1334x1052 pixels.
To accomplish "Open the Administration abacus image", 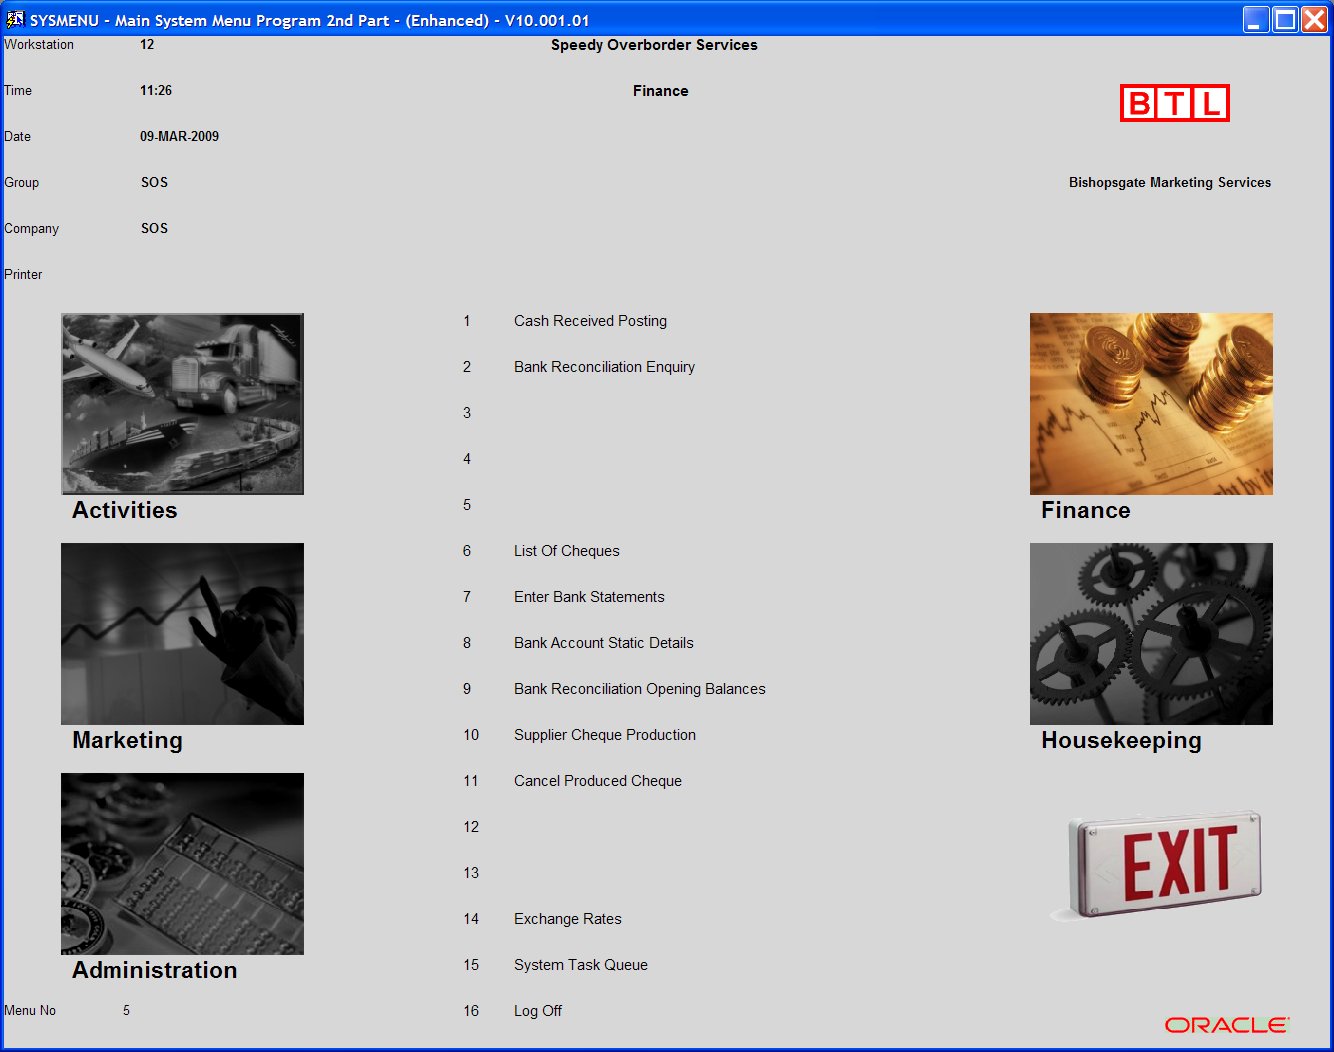I will tap(182, 864).
